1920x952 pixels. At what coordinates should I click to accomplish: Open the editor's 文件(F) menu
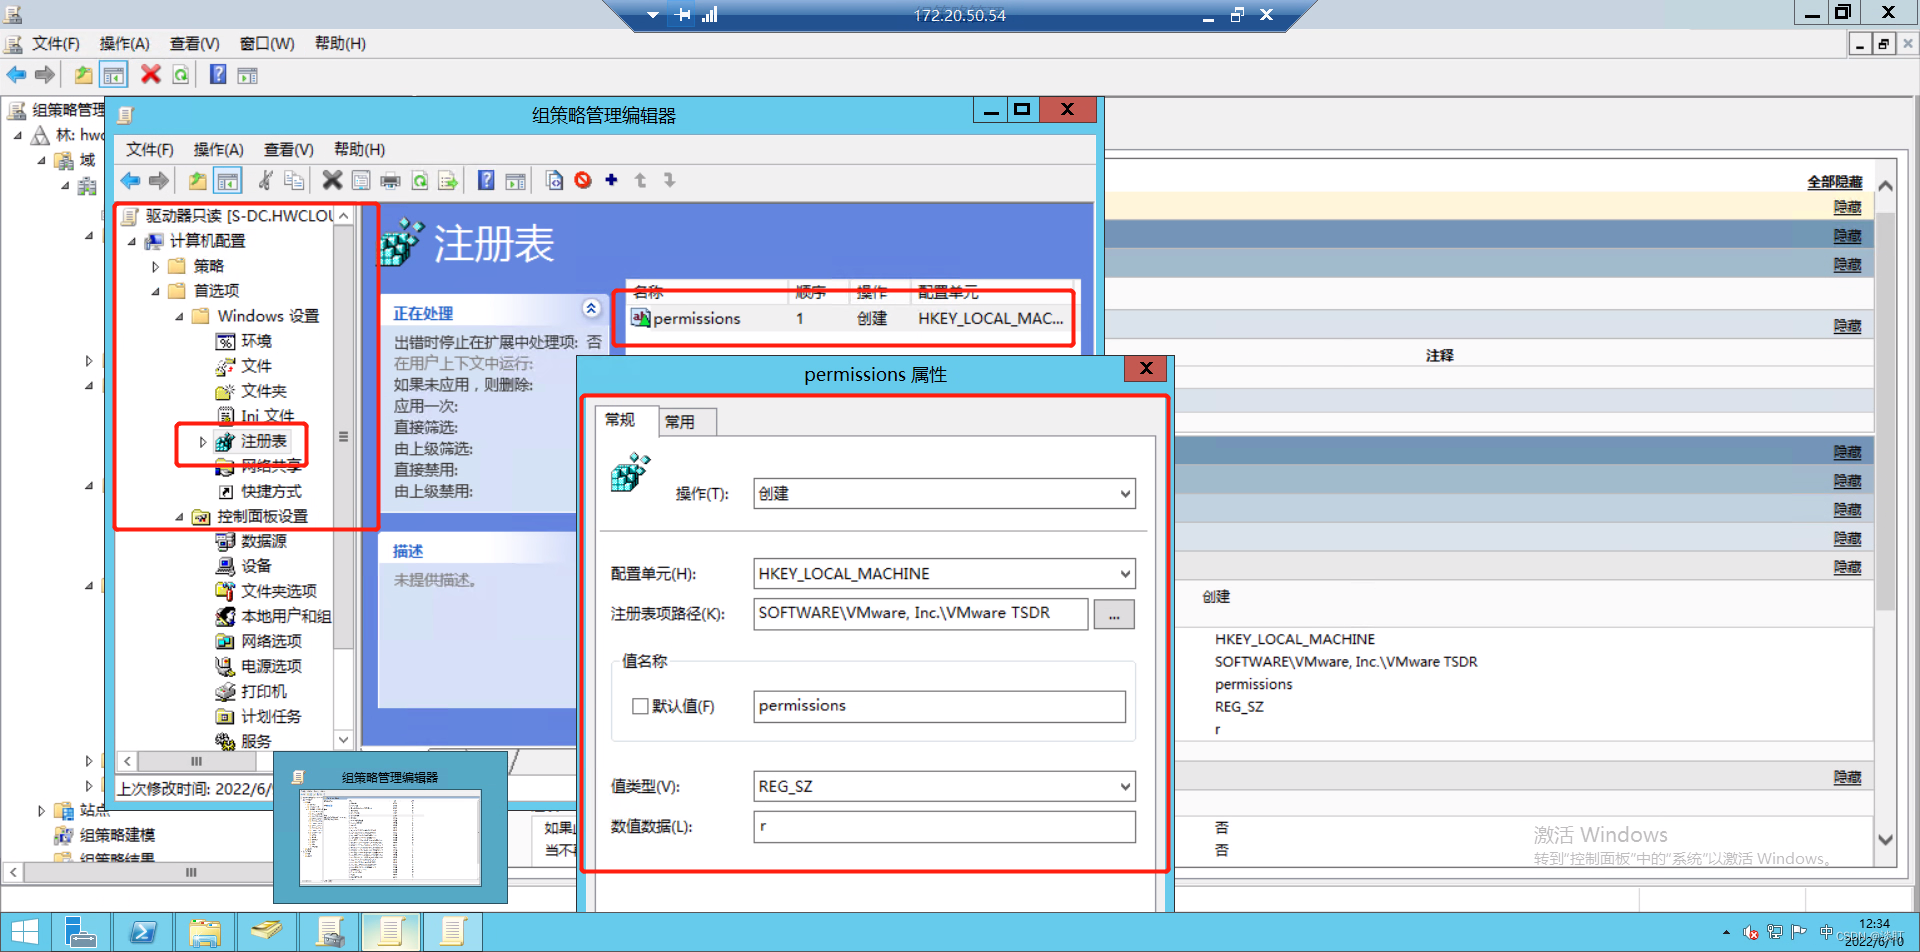(150, 149)
